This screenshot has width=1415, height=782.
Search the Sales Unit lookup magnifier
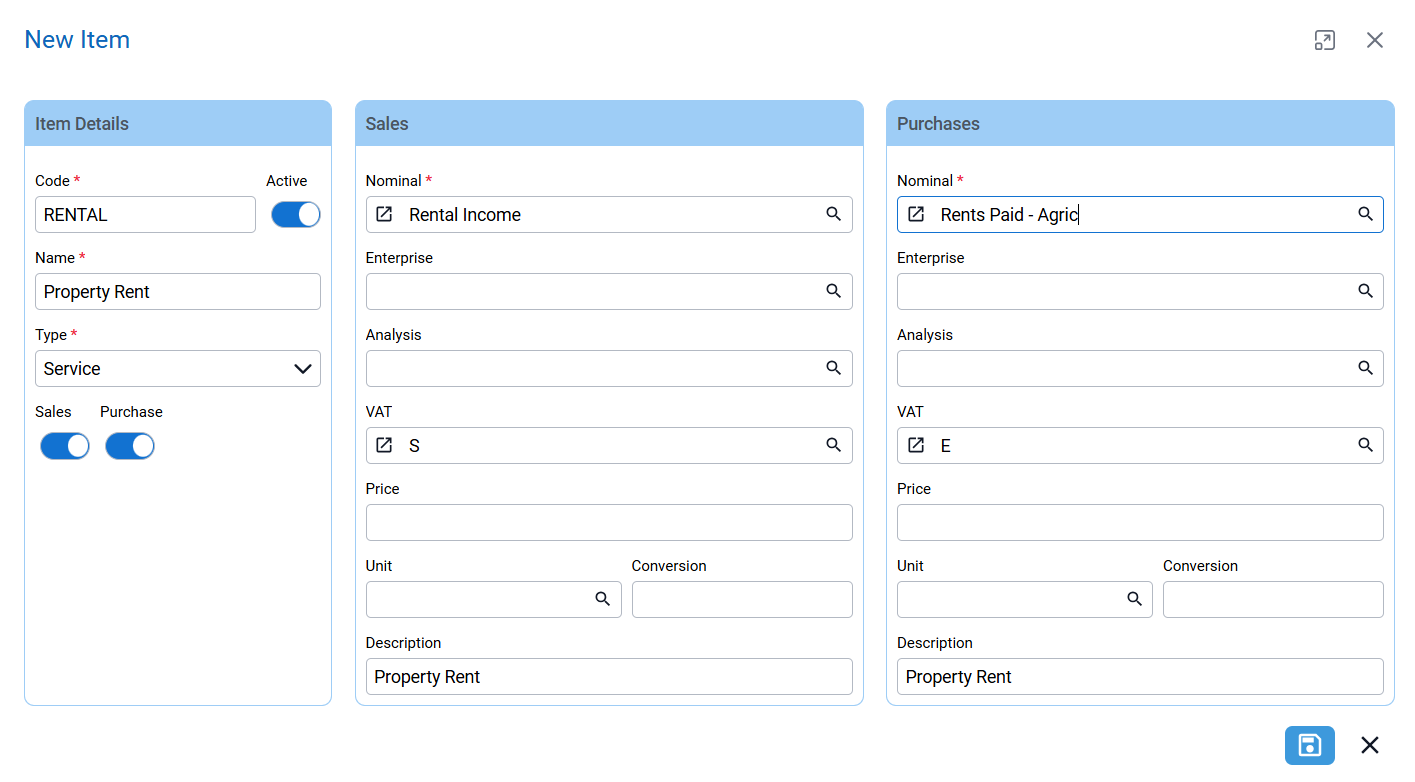pyautogui.click(x=603, y=599)
